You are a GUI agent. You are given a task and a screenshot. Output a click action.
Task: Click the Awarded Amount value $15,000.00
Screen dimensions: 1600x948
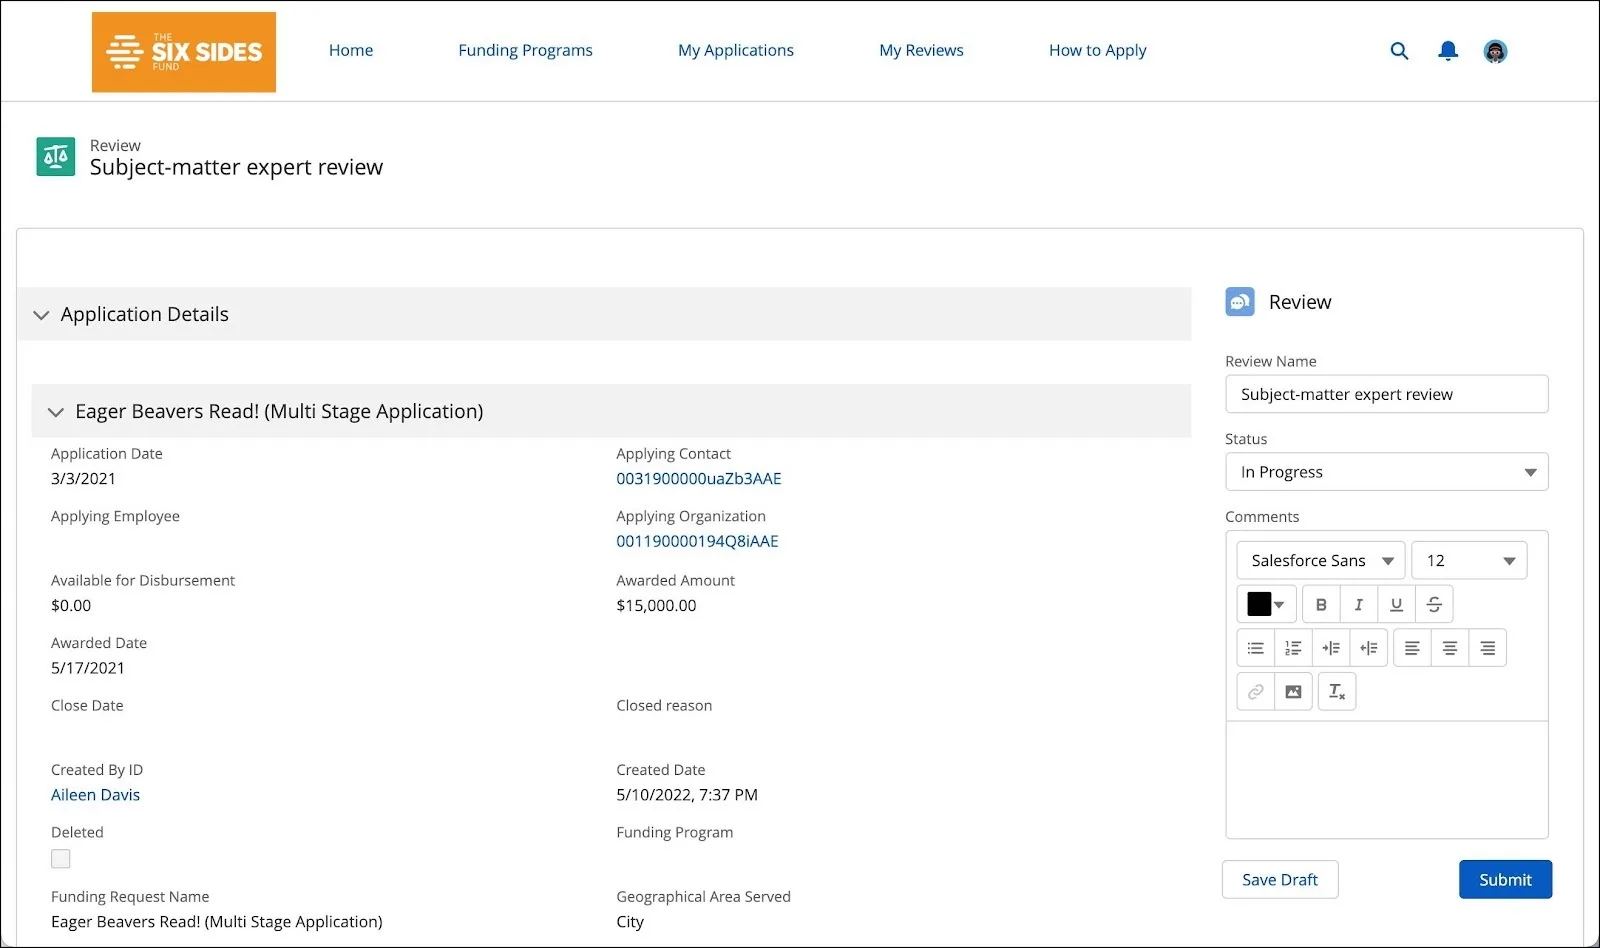tap(656, 605)
